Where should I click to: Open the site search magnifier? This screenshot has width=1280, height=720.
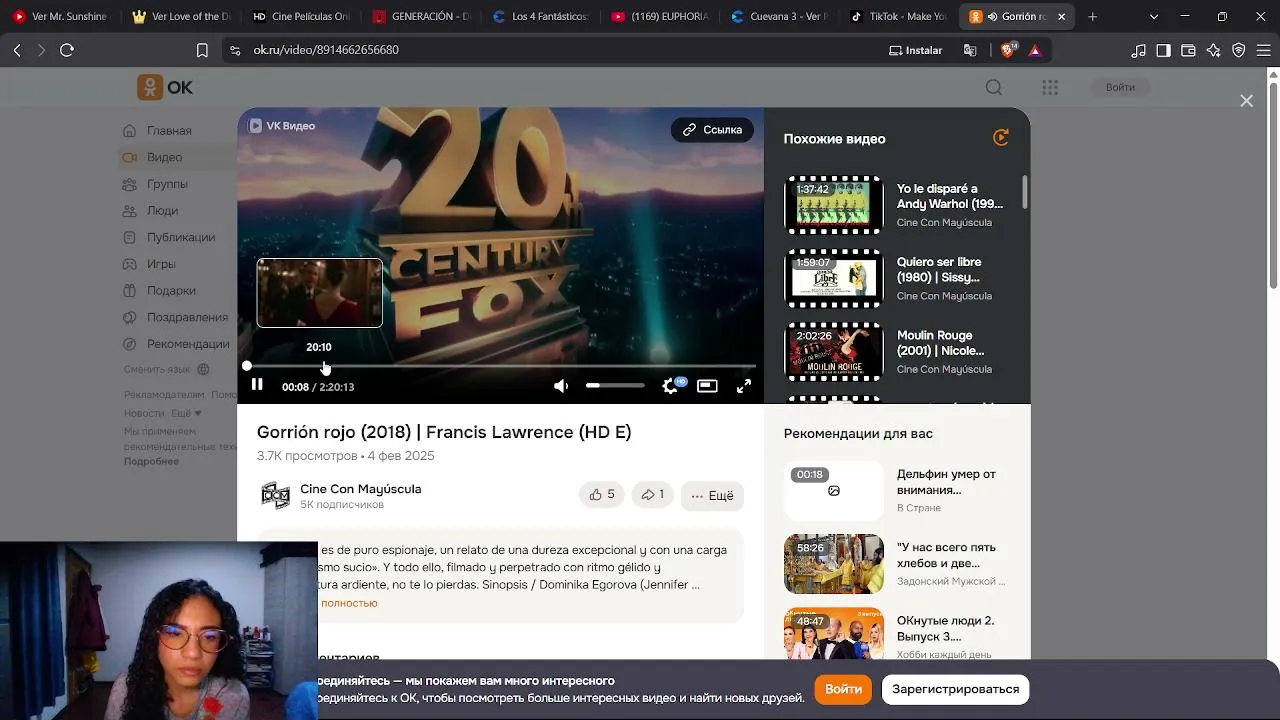[x=994, y=87]
